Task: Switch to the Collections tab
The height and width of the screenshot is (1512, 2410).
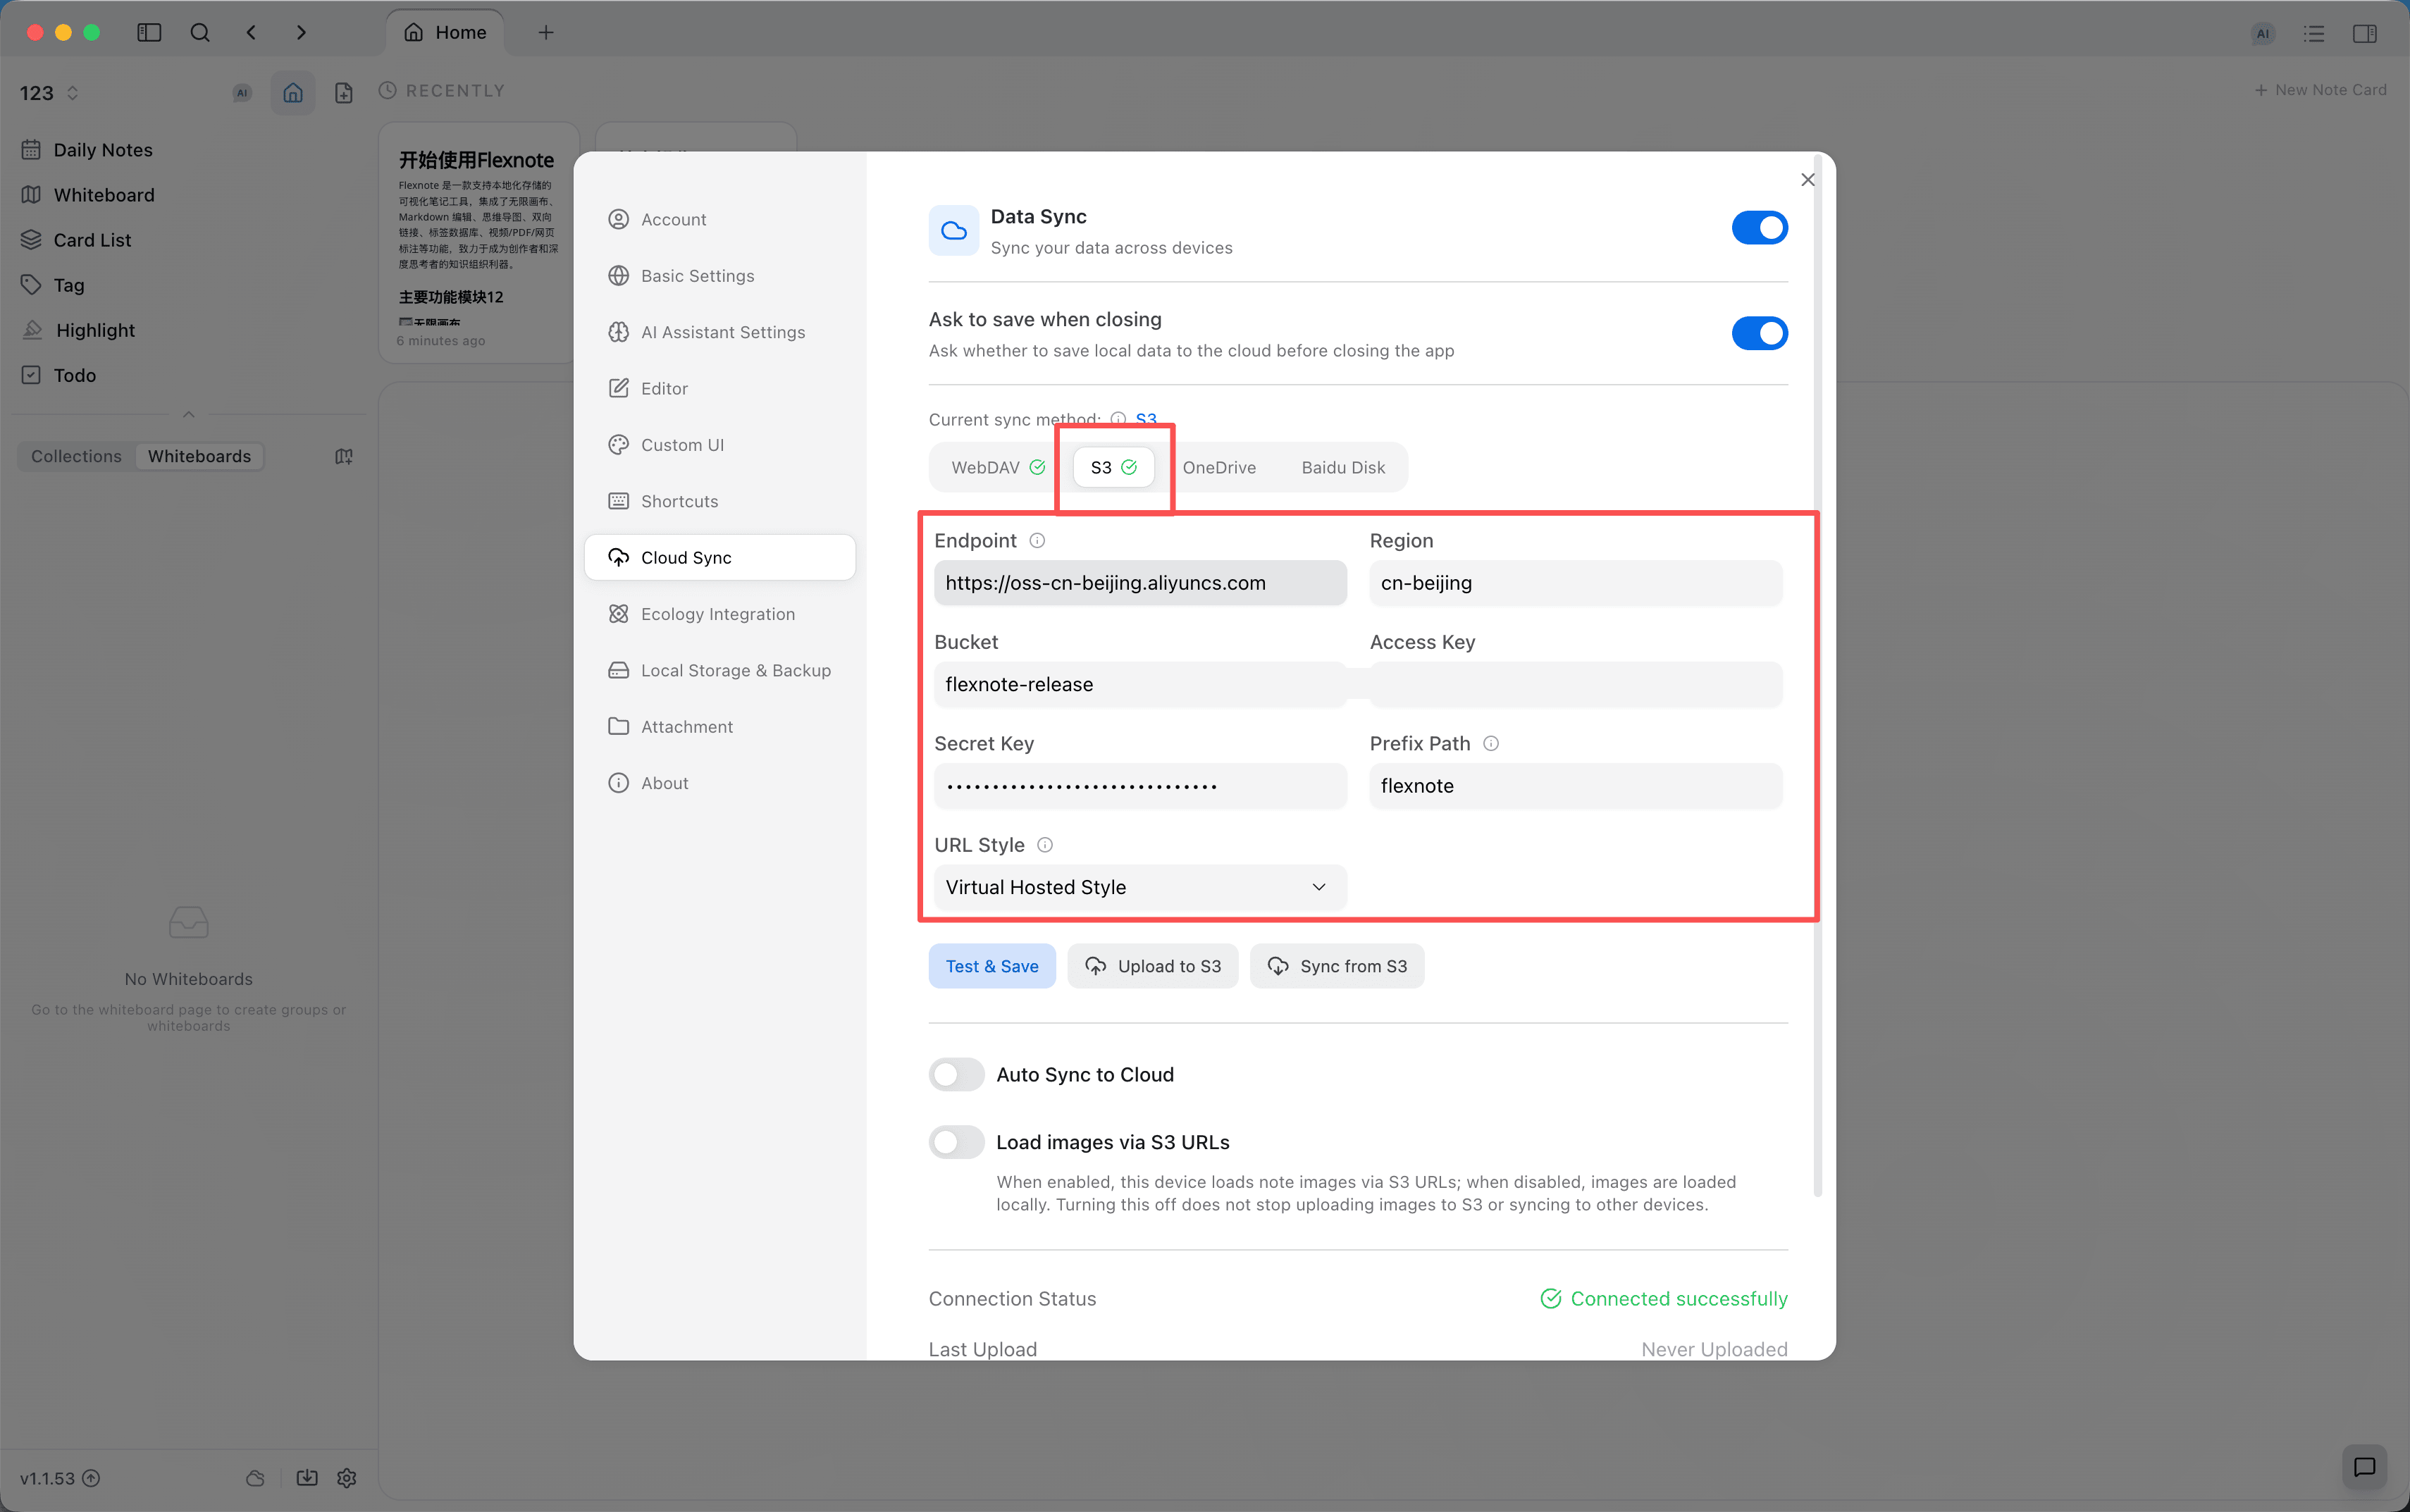Action: (x=76, y=456)
